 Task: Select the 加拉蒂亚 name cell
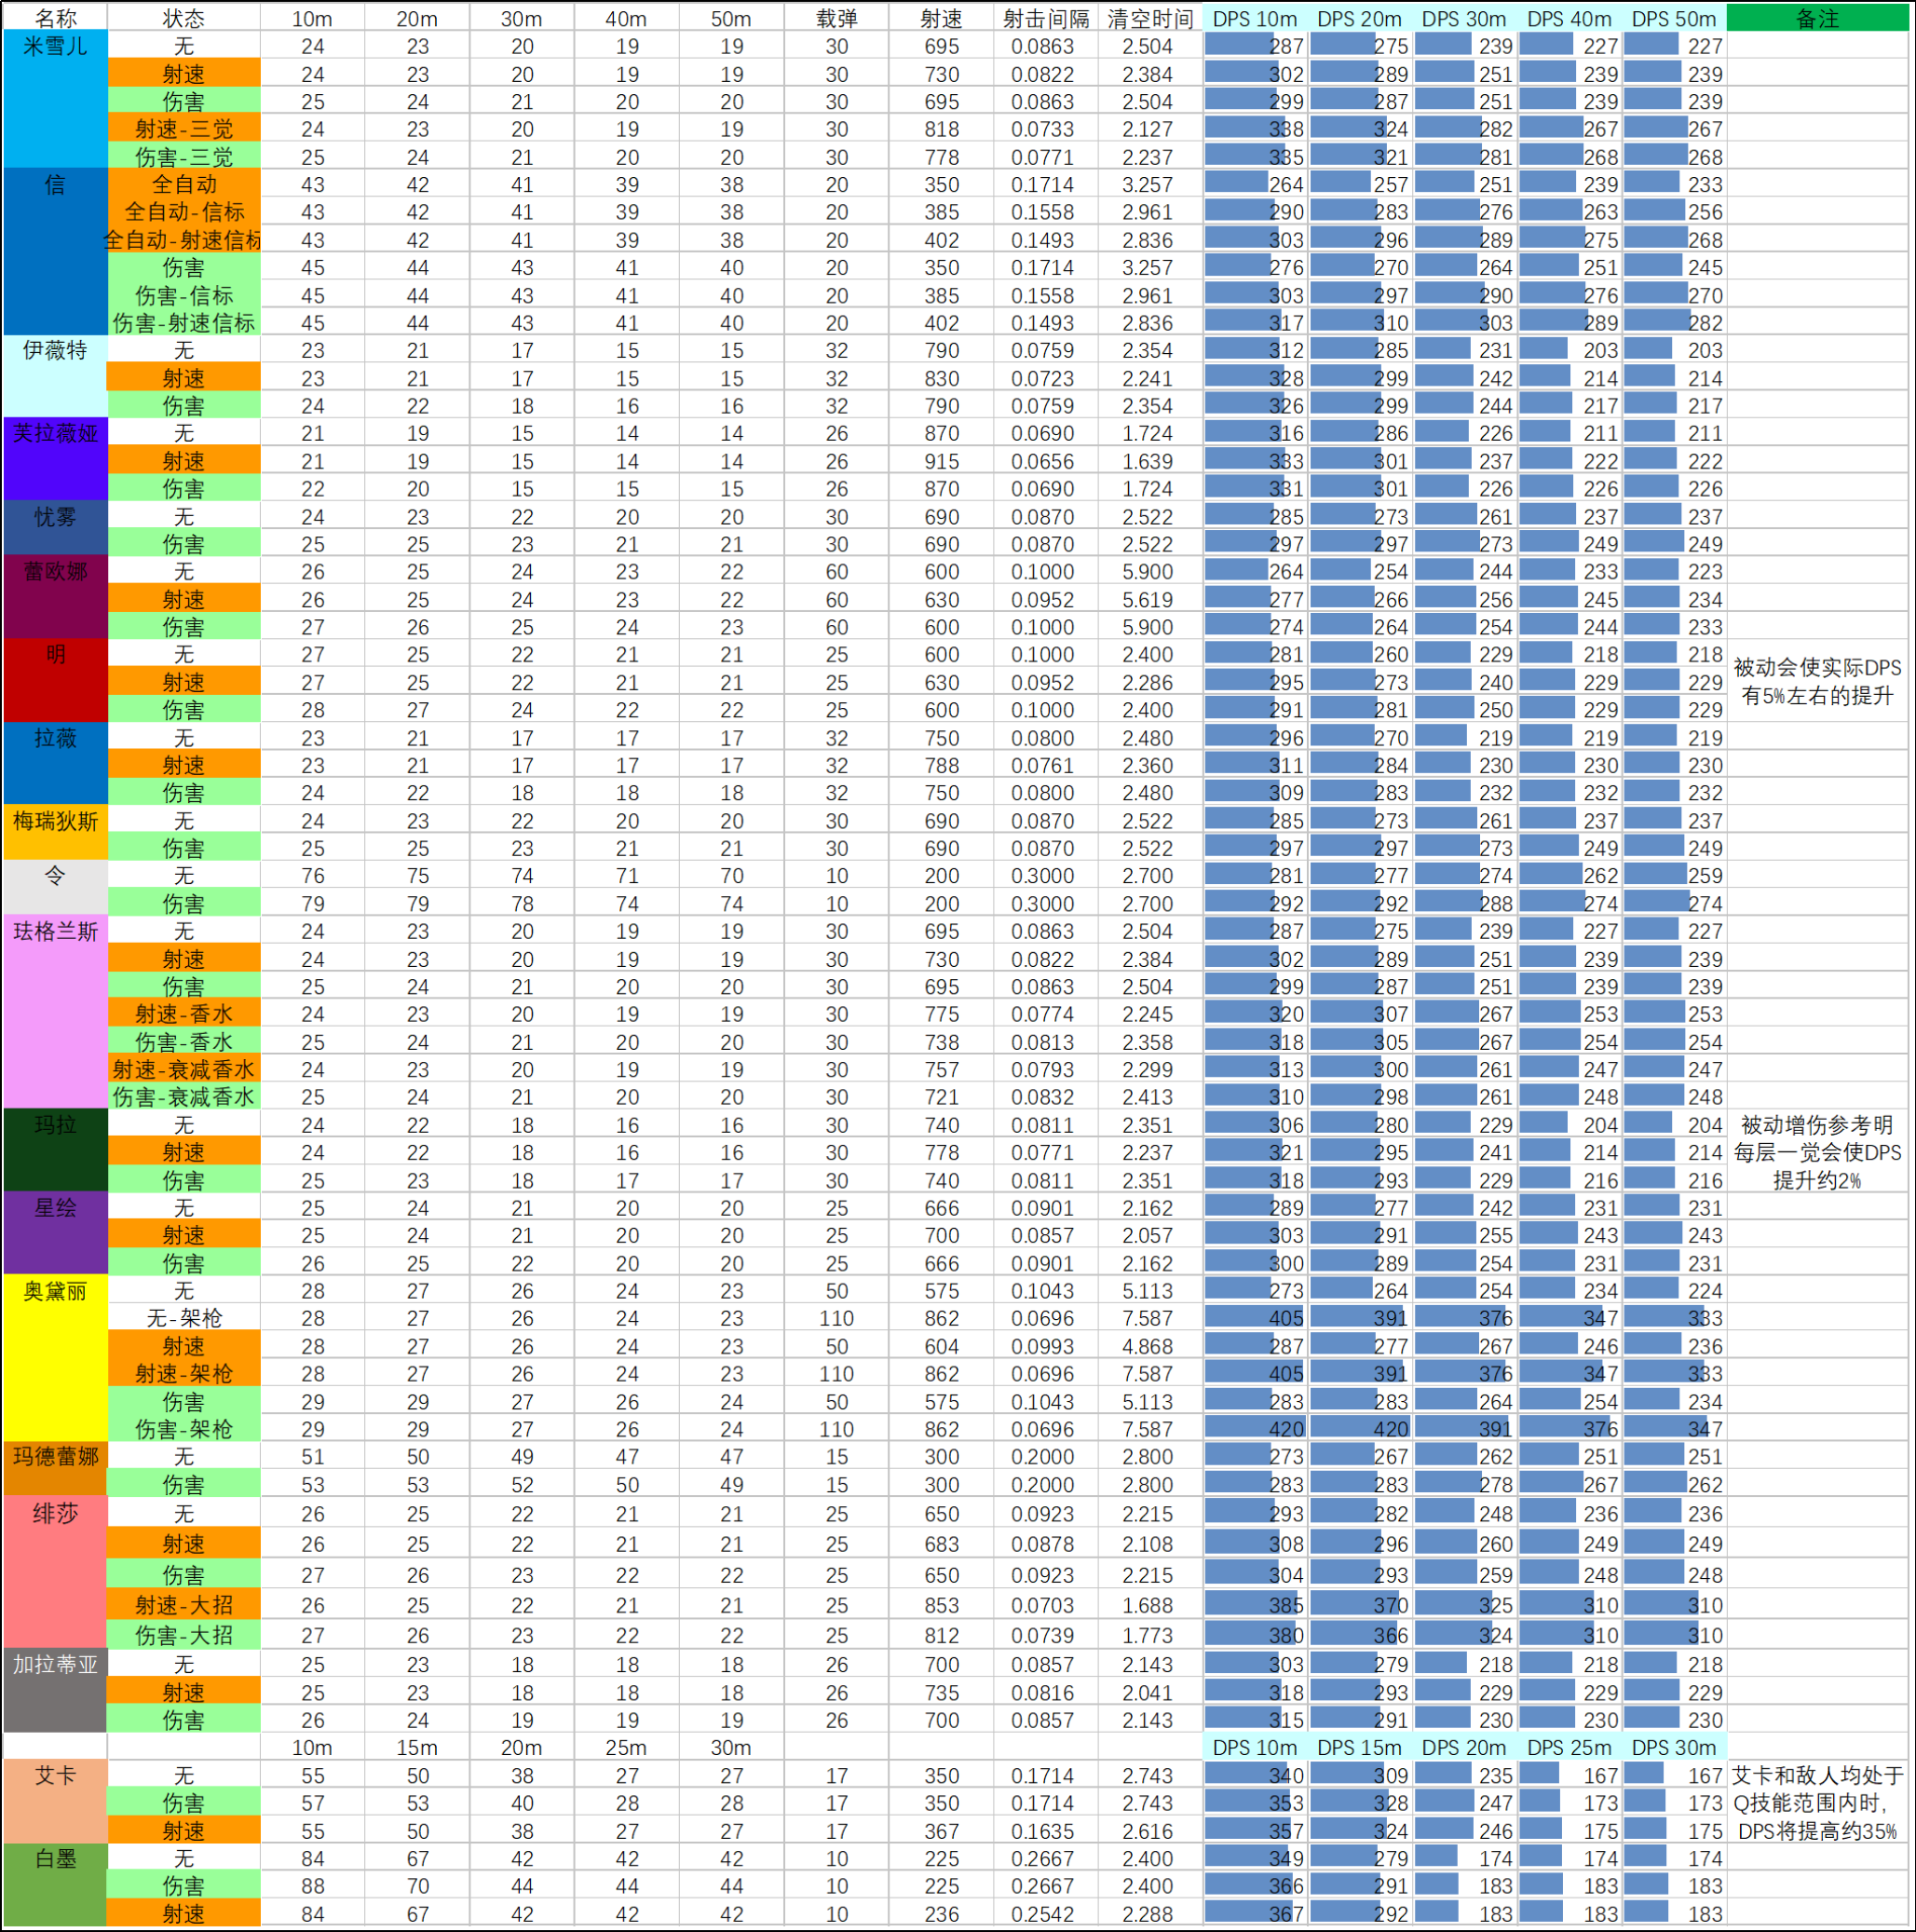[x=55, y=1690]
